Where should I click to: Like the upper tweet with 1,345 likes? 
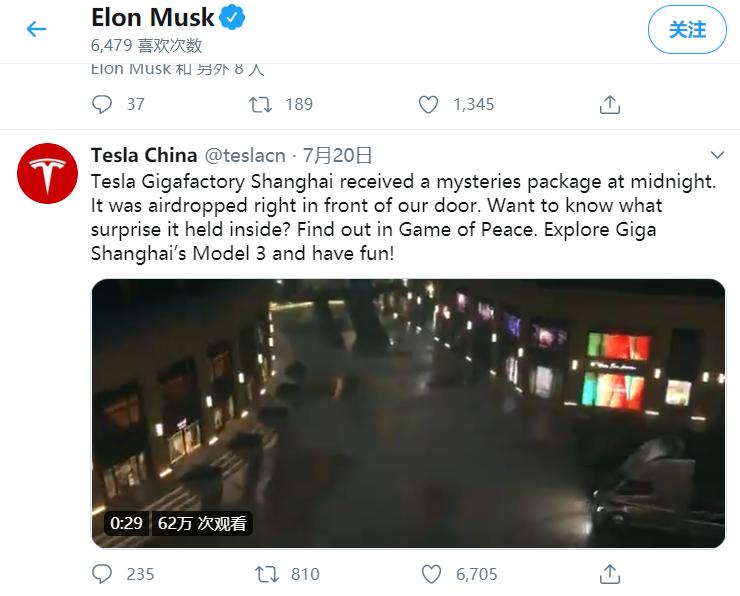coord(428,103)
